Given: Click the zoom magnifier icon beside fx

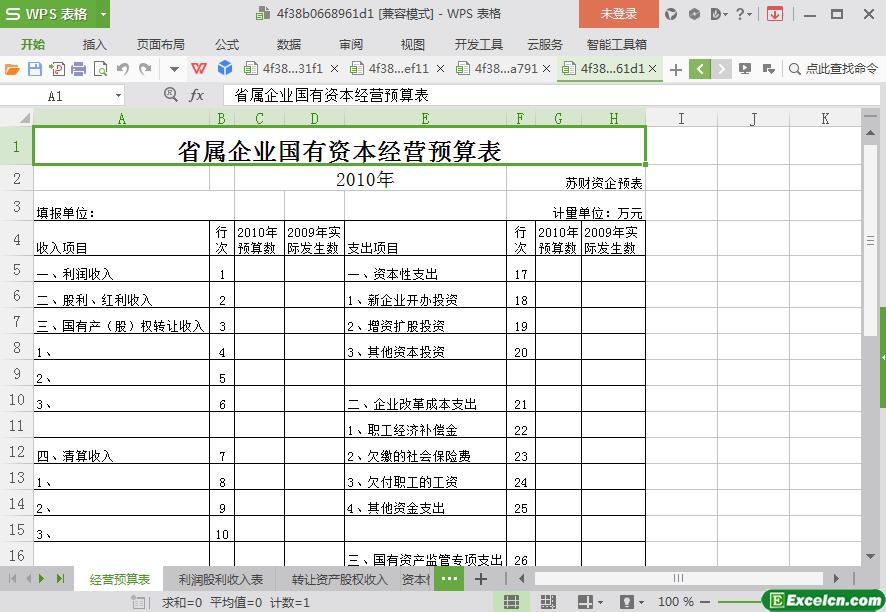Looking at the screenshot, I should (x=171, y=95).
